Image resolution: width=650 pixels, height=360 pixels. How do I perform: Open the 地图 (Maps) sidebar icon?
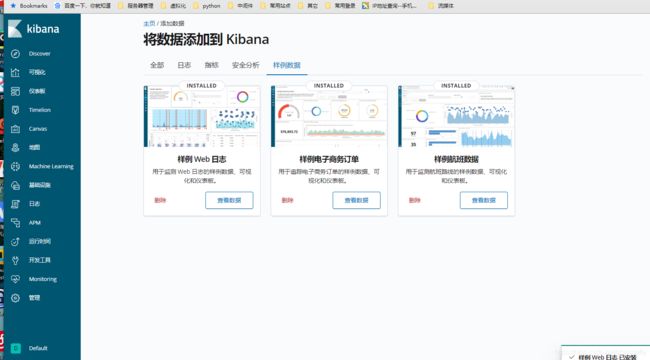[15, 148]
